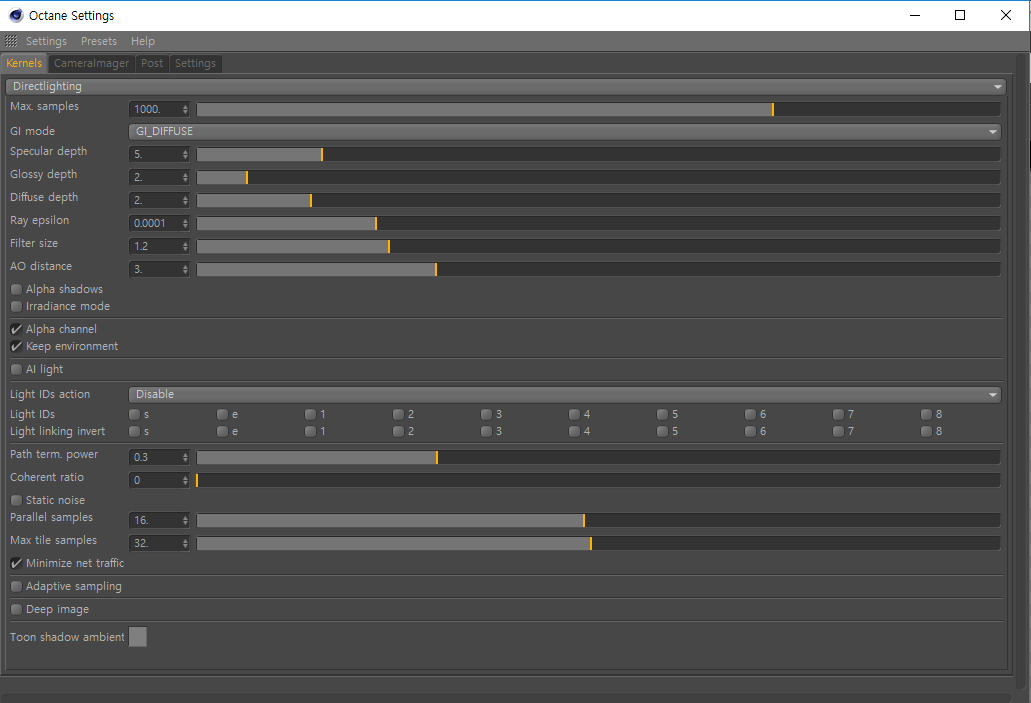Screen dimensions: 1031x703
Task: Check Light linking invert checkbox 7
Action: tap(838, 431)
